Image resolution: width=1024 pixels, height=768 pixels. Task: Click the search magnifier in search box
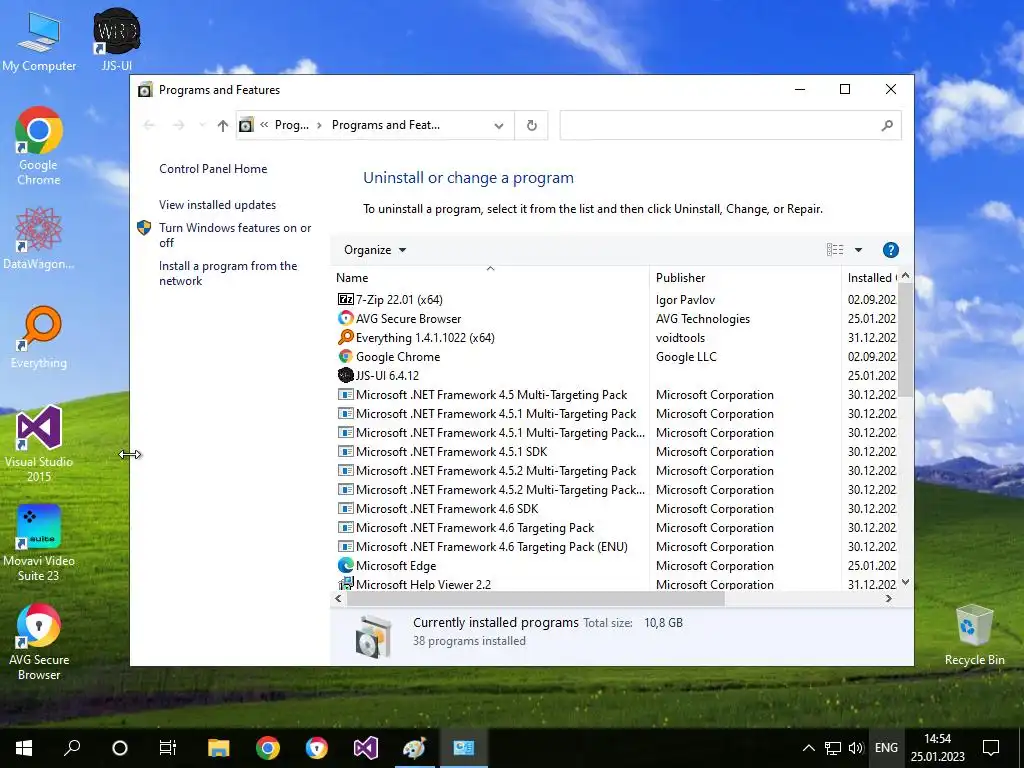pyautogui.click(x=887, y=125)
